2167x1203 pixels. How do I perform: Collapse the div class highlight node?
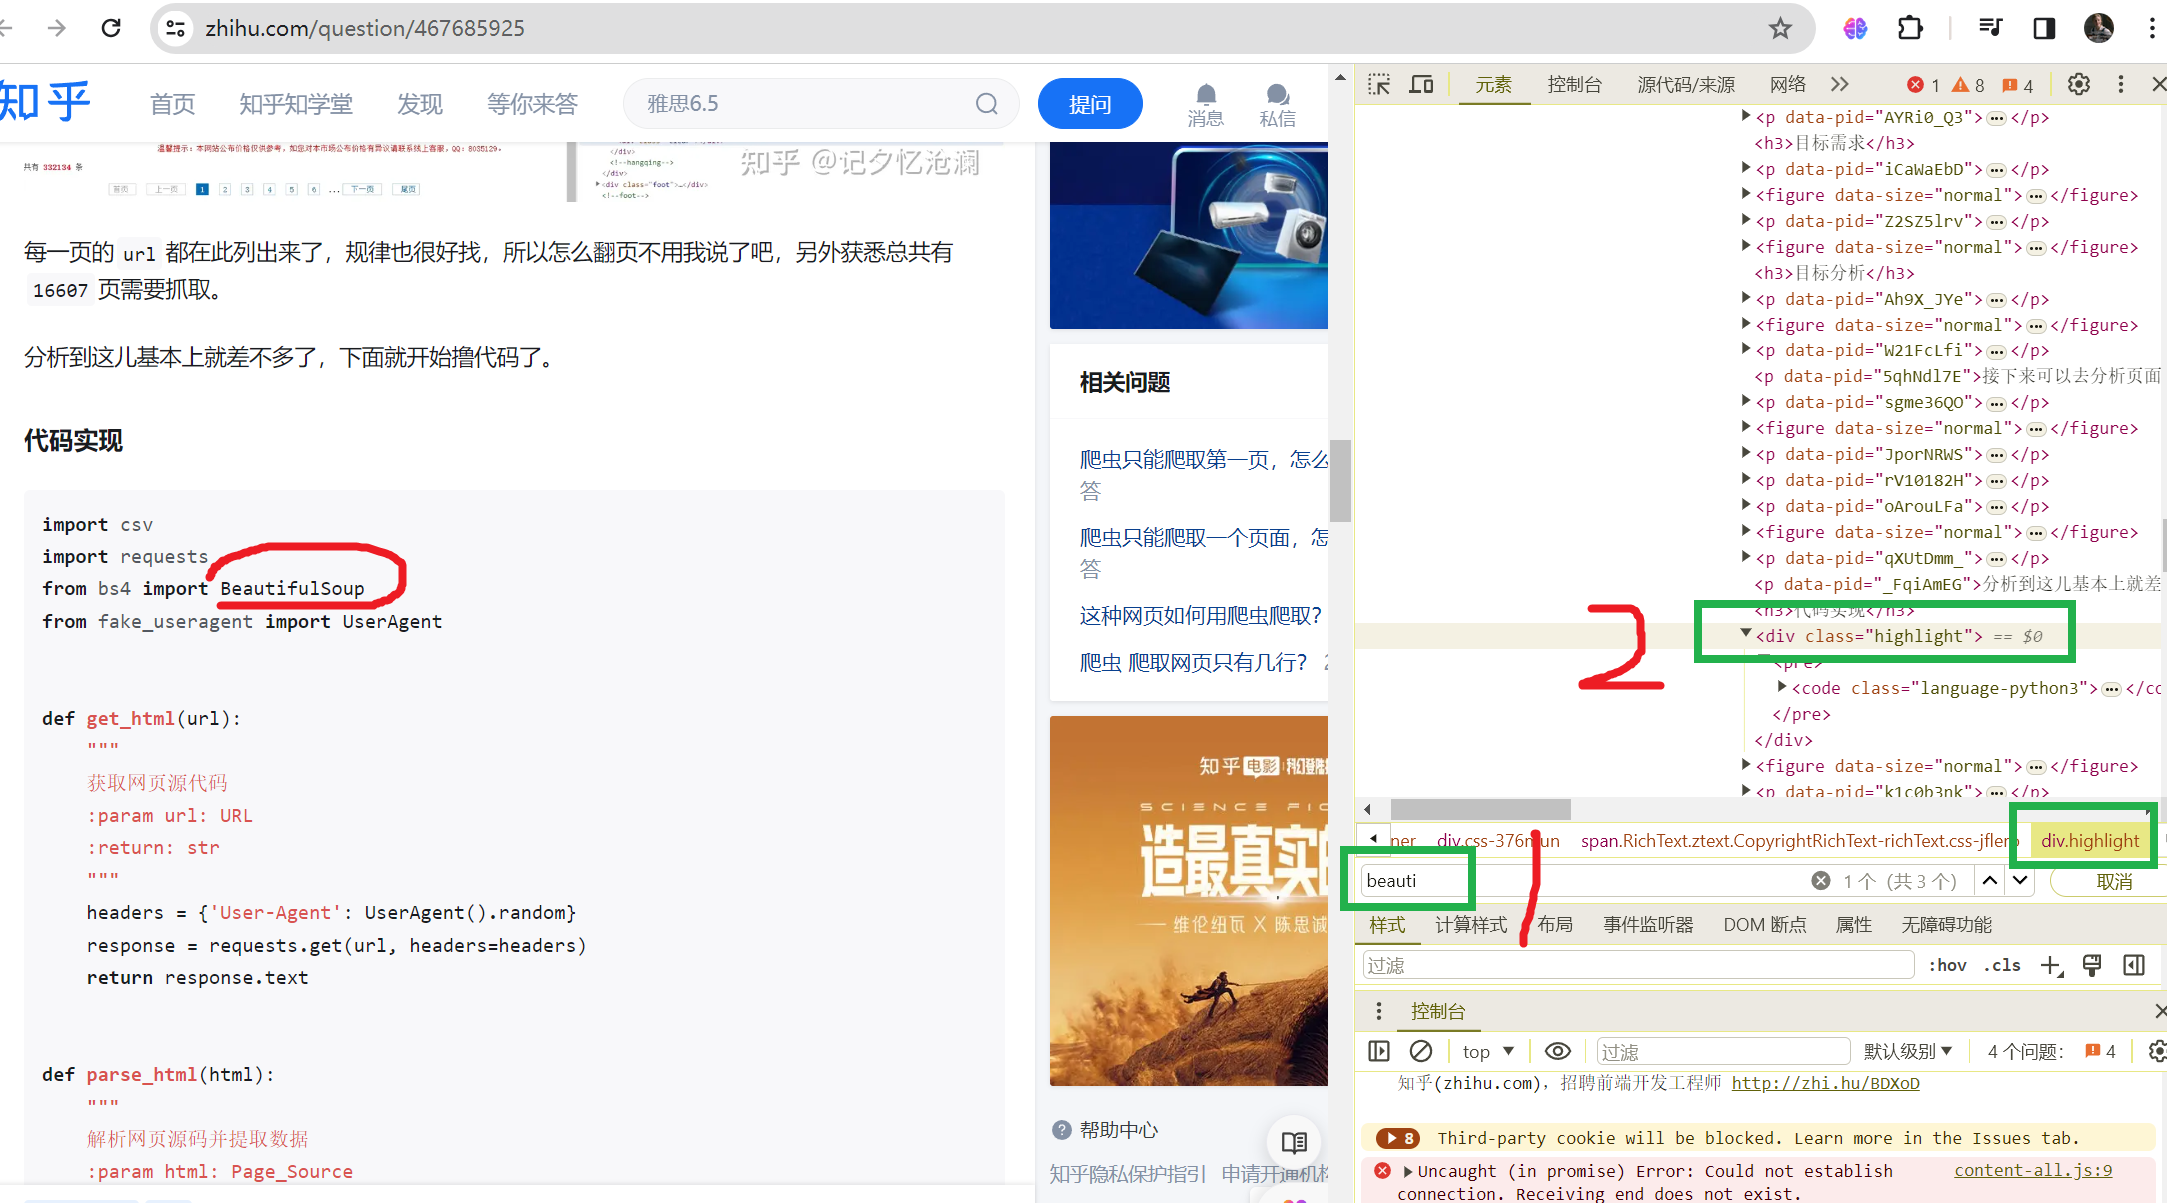(x=1746, y=633)
